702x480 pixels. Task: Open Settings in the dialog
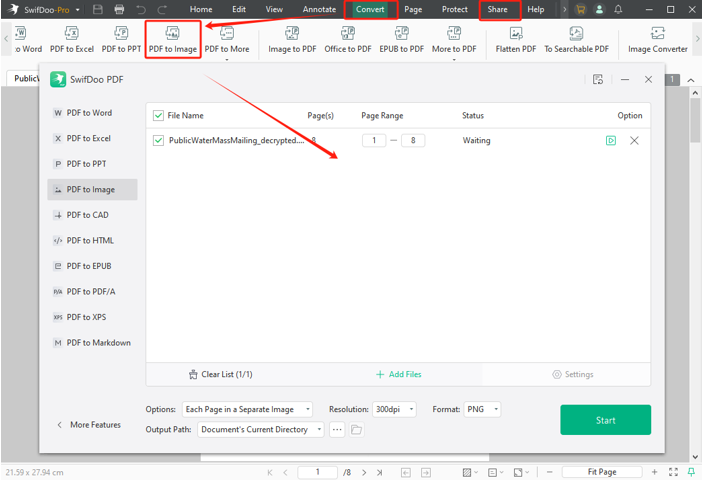pyautogui.click(x=573, y=374)
